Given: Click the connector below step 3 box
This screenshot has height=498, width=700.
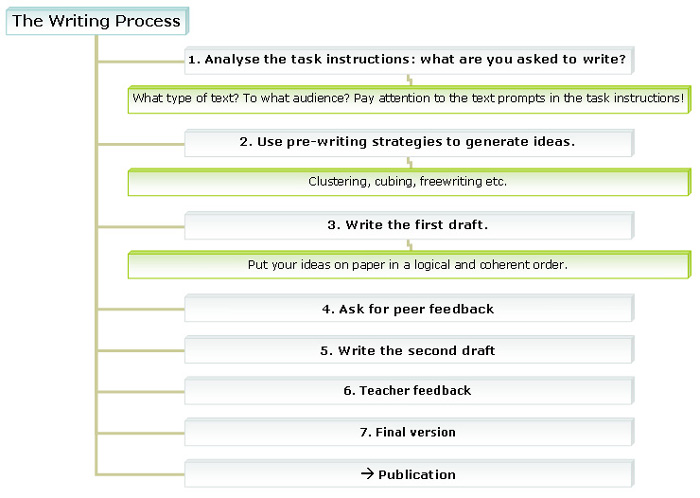Looking at the screenshot, I should point(409,245).
